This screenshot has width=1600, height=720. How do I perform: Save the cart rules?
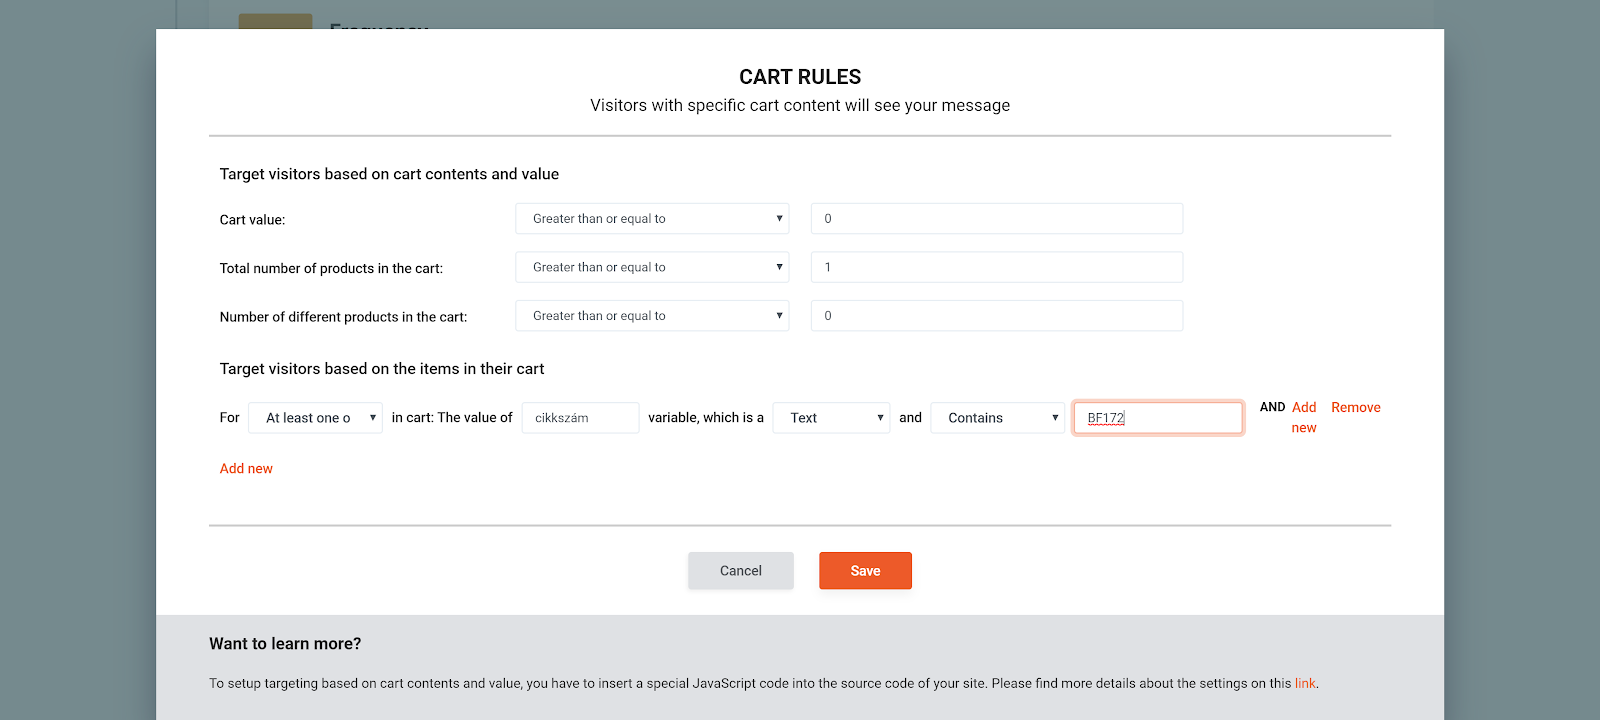click(x=865, y=571)
